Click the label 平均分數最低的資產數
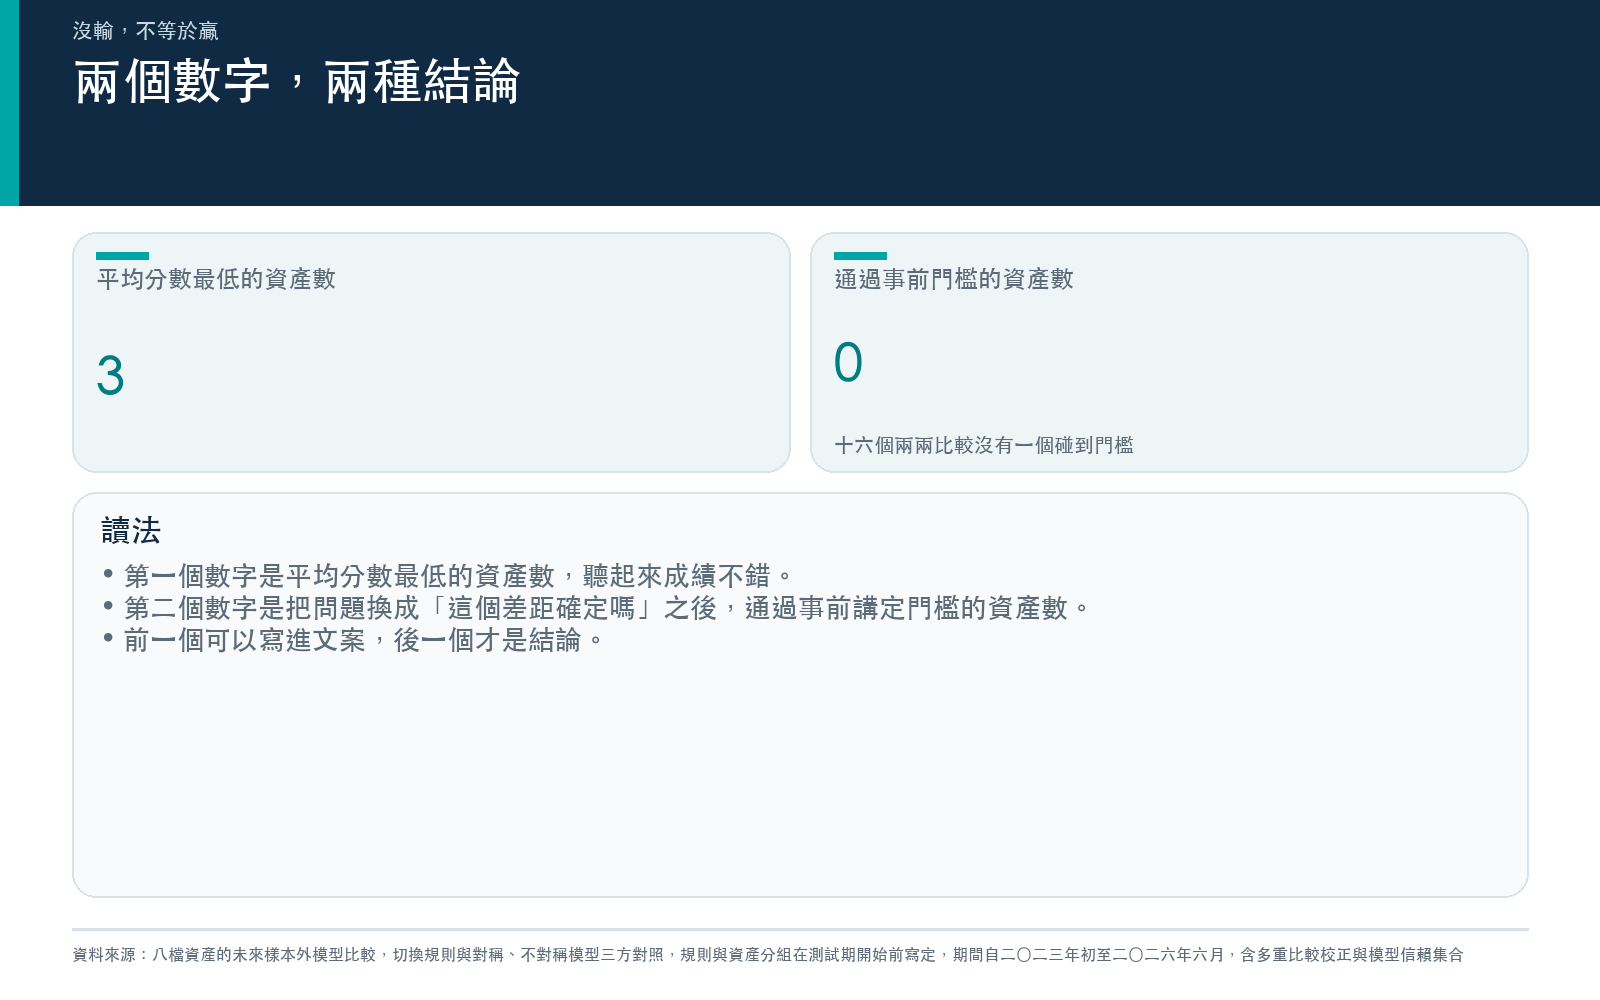Image resolution: width=1600 pixels, height=1000 pixels. click(x=216, y=279)
